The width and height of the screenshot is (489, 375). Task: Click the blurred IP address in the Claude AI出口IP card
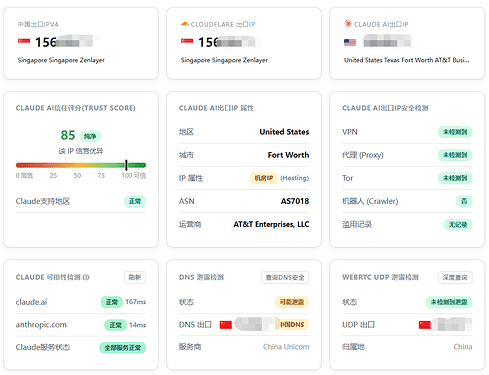coord(387,42)
